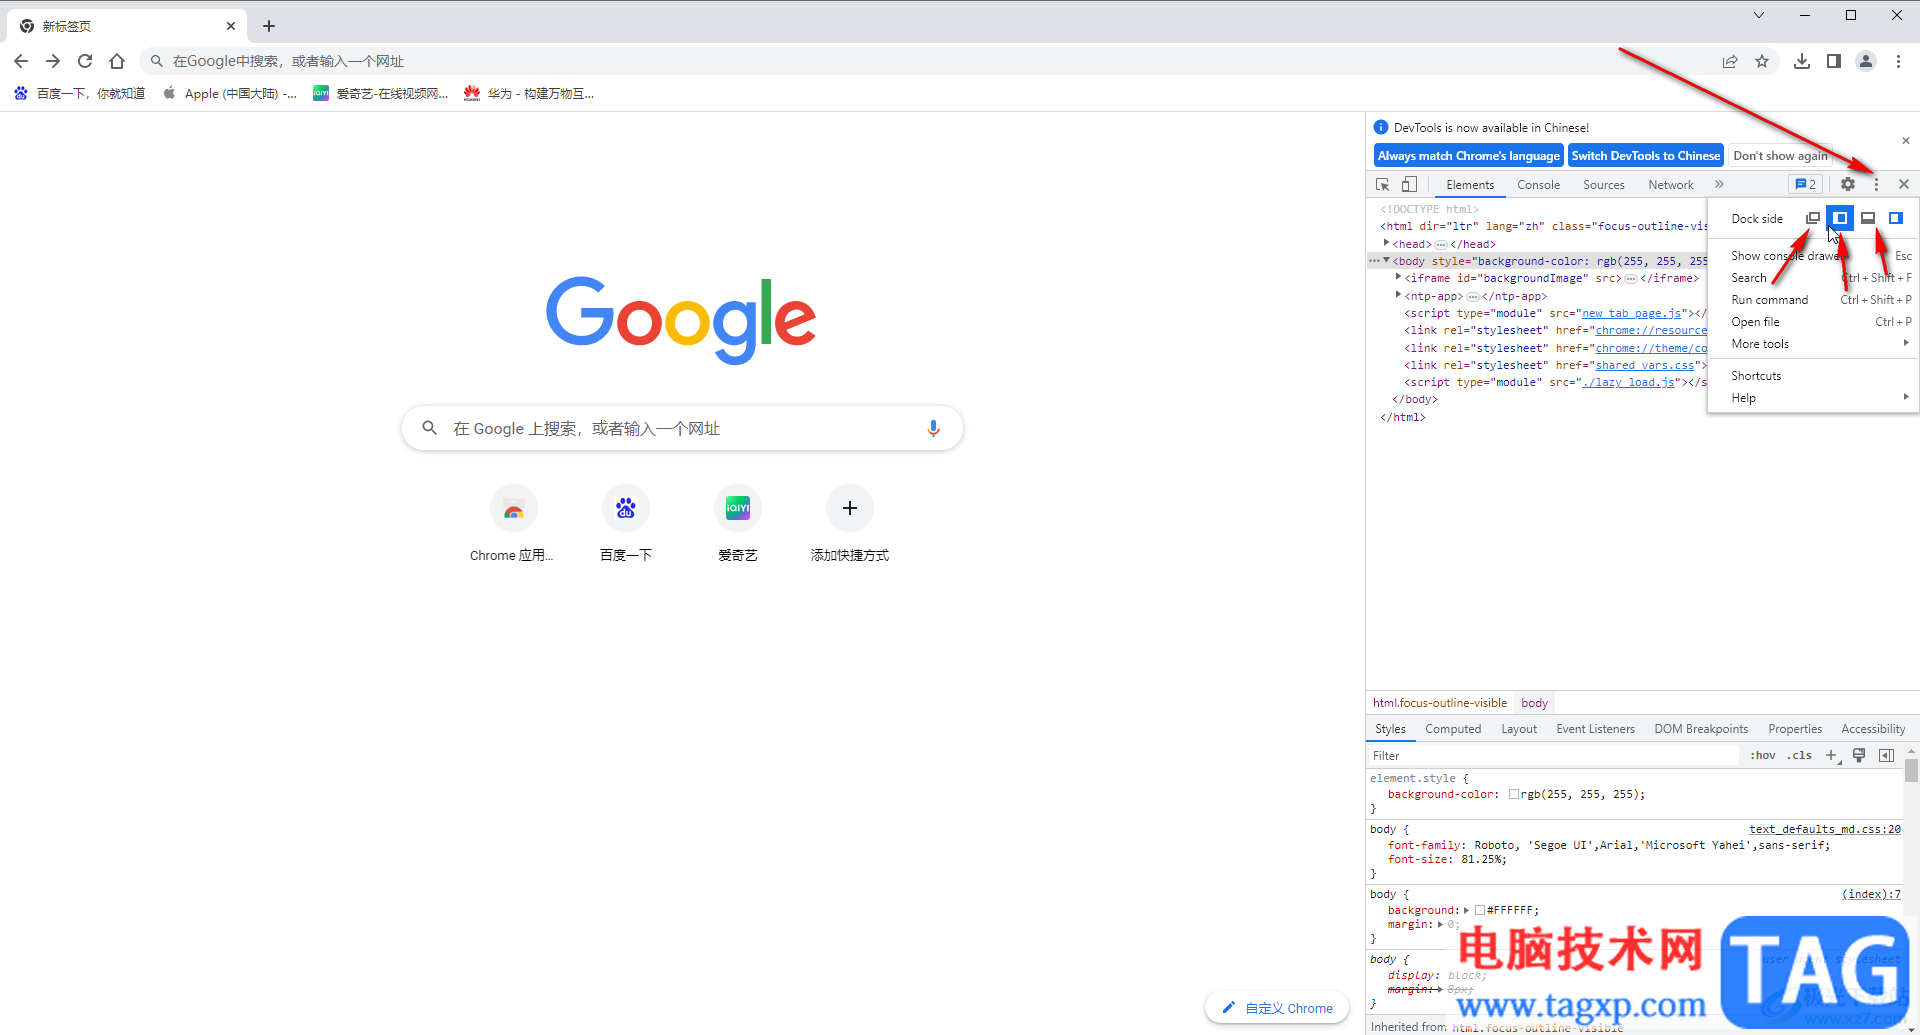The height and width of the screenshot is (1035, 1920).
Task: Select dock to left icon
Action: pos(1840,218)
